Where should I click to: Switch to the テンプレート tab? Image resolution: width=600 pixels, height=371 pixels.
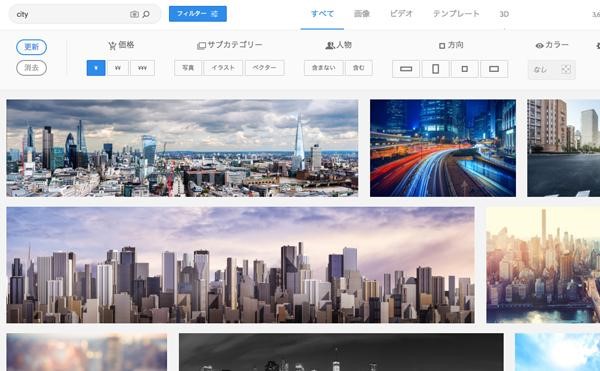click(456, 14)
